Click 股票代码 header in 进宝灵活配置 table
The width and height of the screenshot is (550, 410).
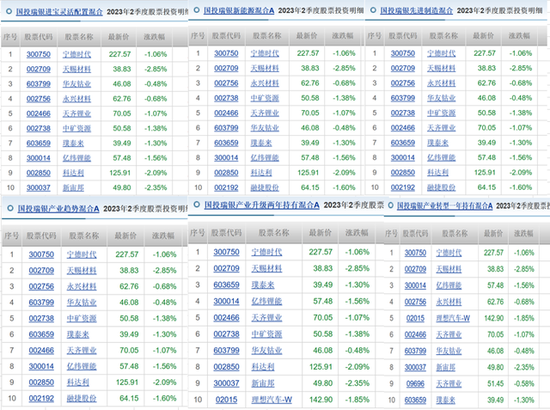click(x=39, y=37)
